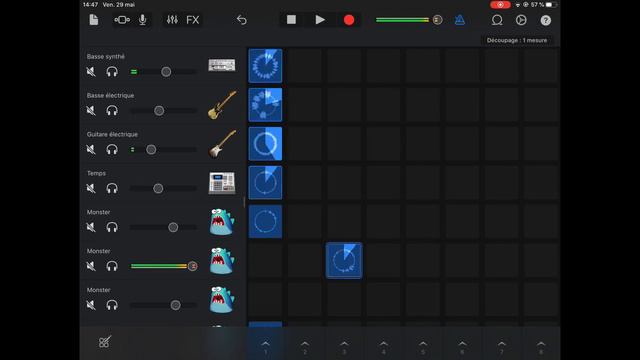Open the help question mark
Viewport: 640px width, 360px height.
pyautogui.click(x=546, y=20)
